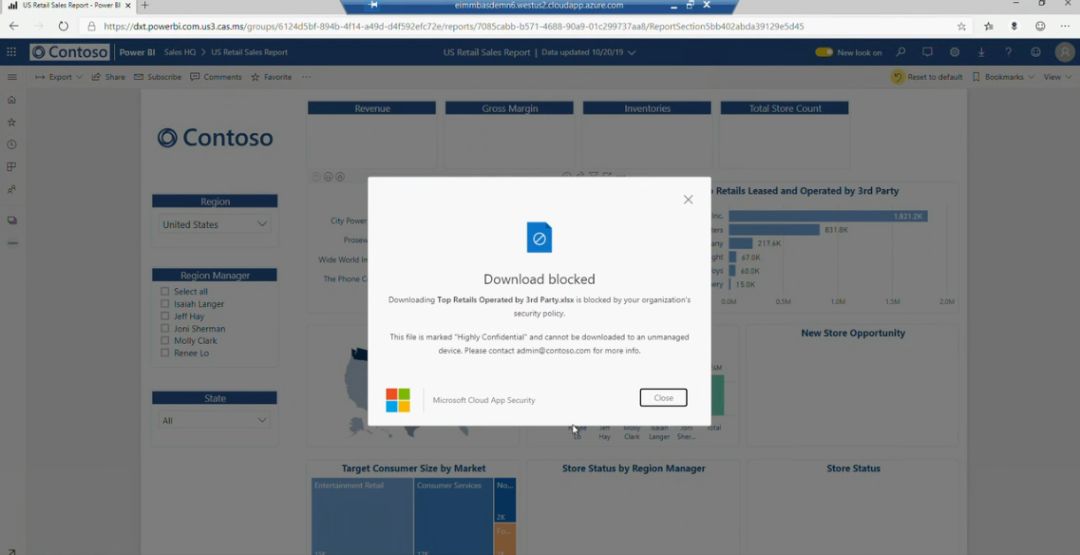The width and height of the screenshot is (1080, 555).
Task: Click the Gross Margin card header
Action: point(510,108)
